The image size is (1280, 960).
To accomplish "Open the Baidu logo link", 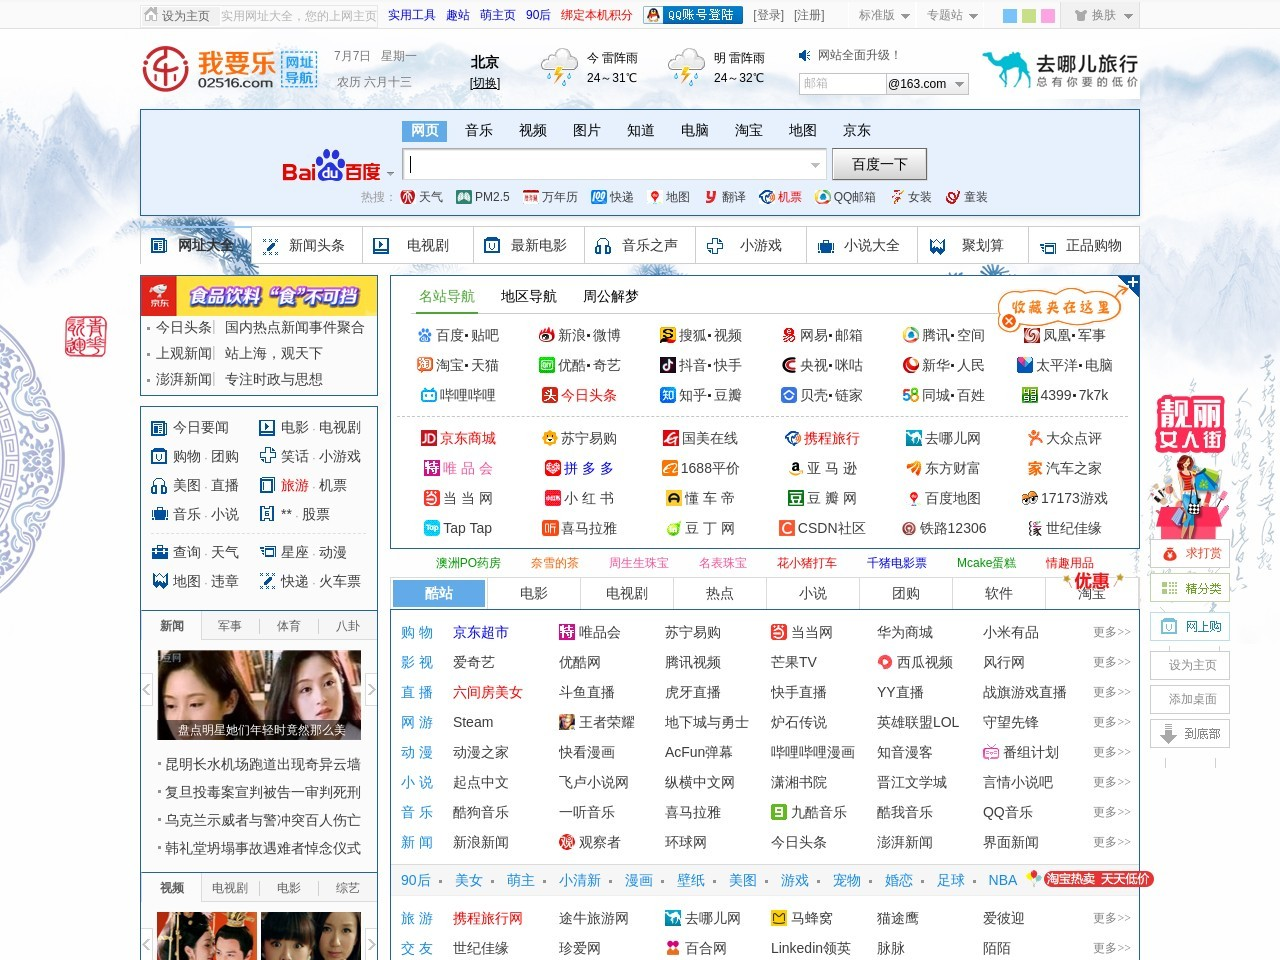I will click(331, 167).
